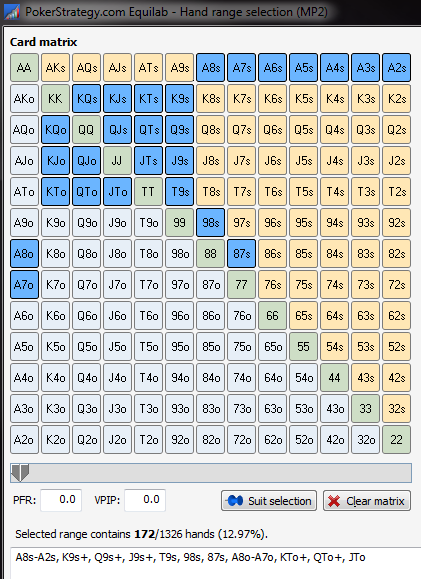Toggle the 22 pocket pair cell

(x=397, y=440)
